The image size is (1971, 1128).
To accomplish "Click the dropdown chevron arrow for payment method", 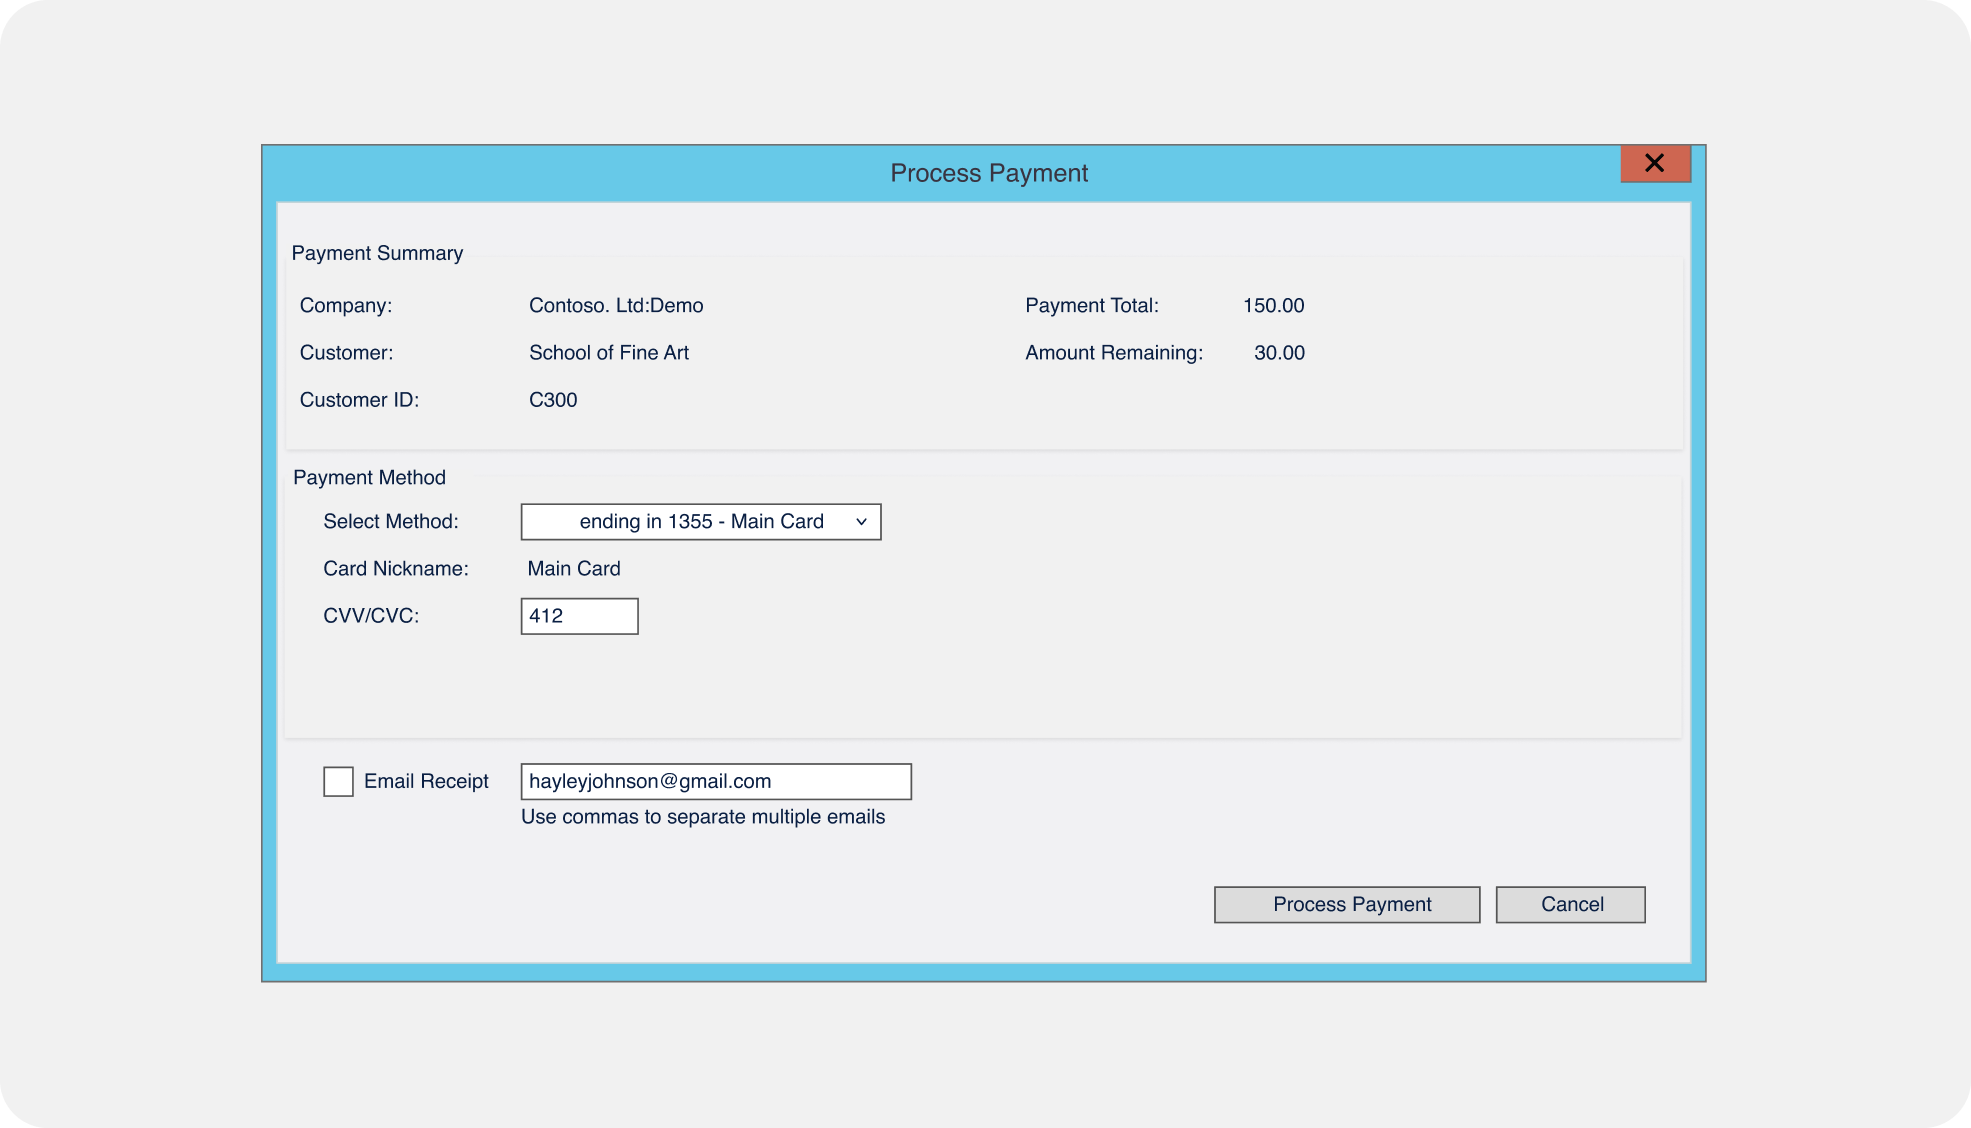I will [x=861, y=521].
